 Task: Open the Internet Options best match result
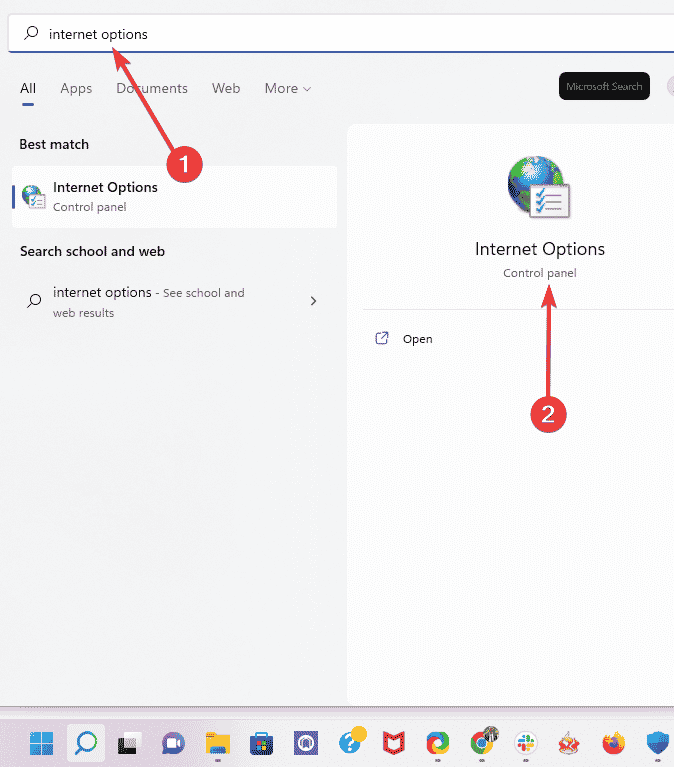tap(175, 197)
